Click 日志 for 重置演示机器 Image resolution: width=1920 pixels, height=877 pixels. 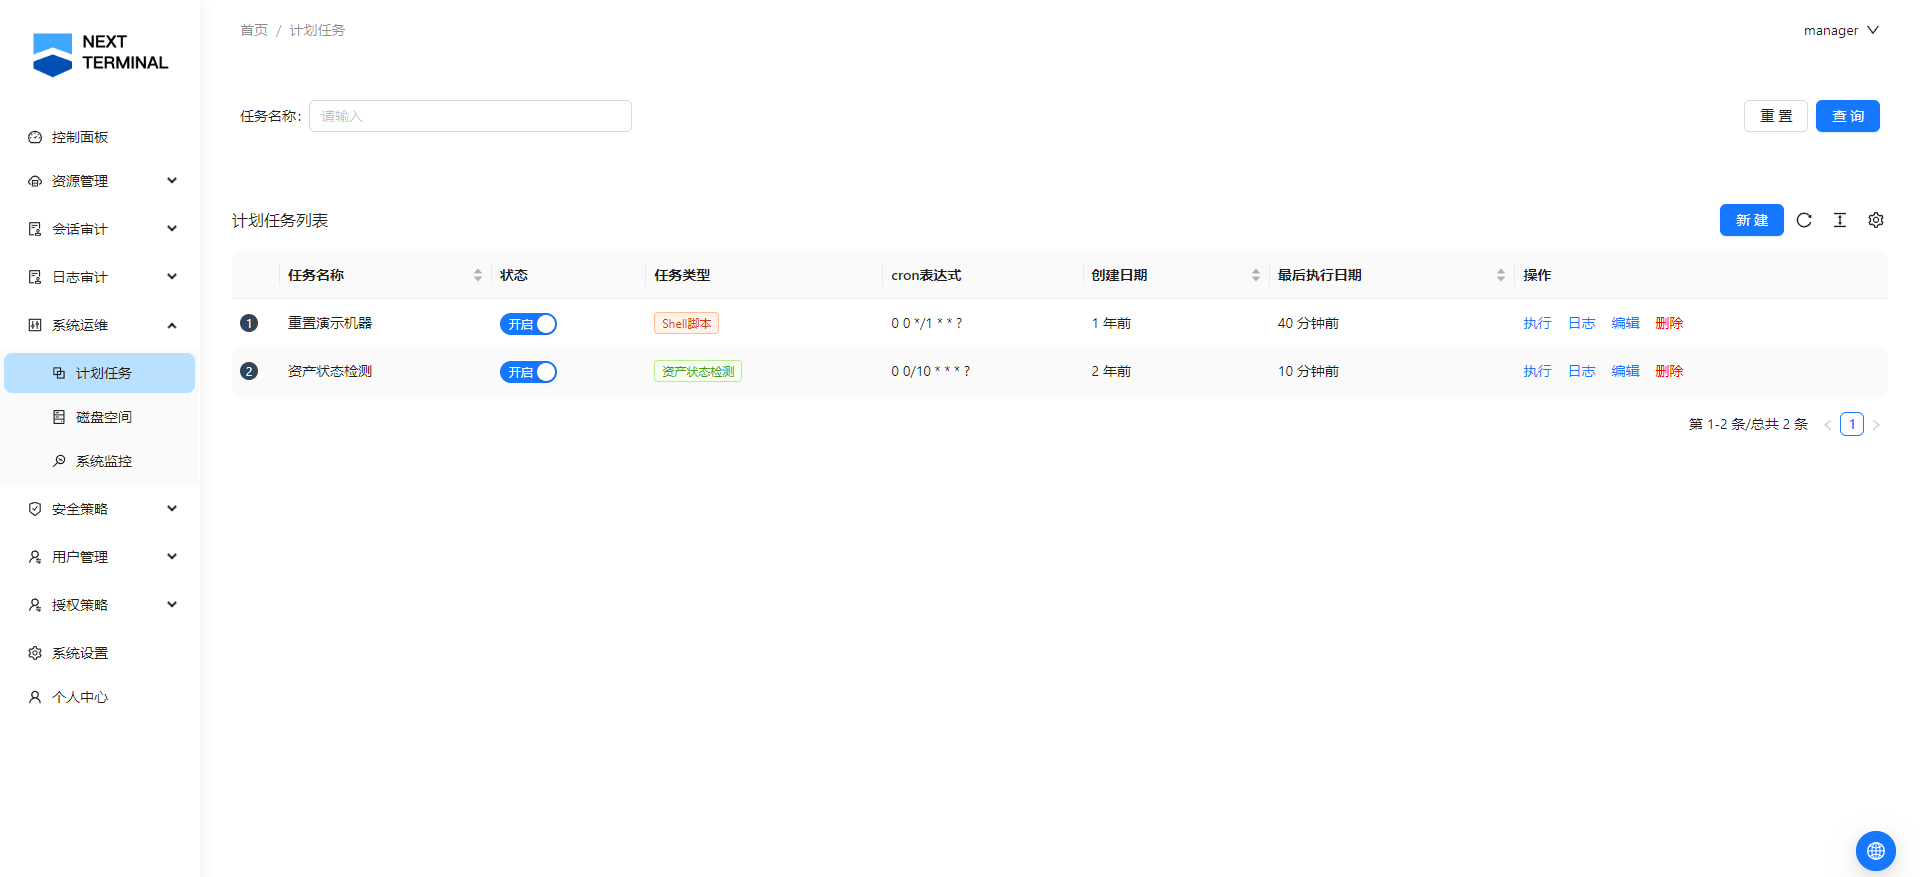point(1581,323)
